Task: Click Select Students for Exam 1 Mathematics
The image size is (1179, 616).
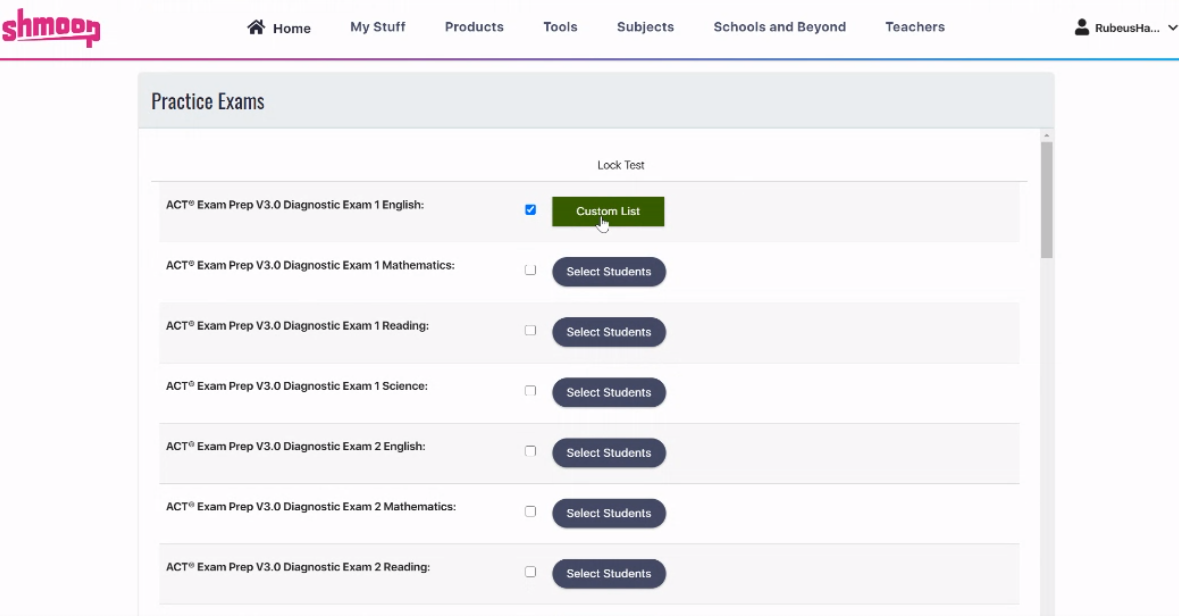Action: pyautogui.click(x=609, y=271)
